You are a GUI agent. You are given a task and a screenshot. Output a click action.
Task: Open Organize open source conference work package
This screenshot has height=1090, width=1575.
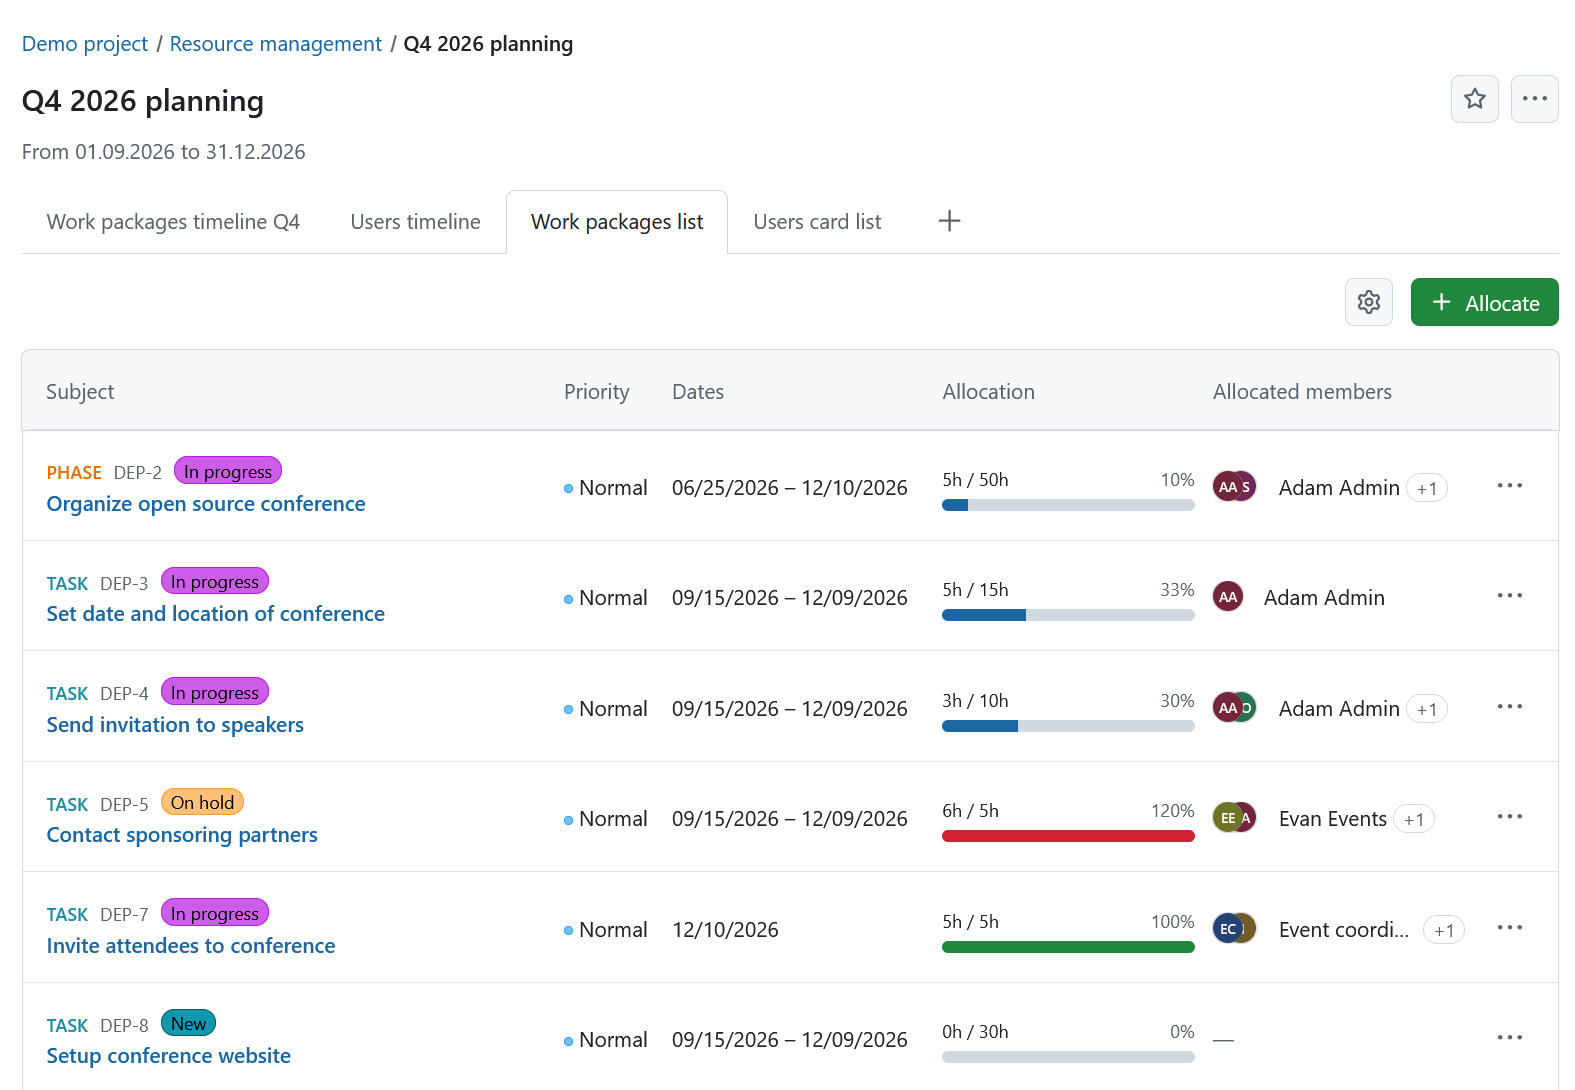(206, 504)
